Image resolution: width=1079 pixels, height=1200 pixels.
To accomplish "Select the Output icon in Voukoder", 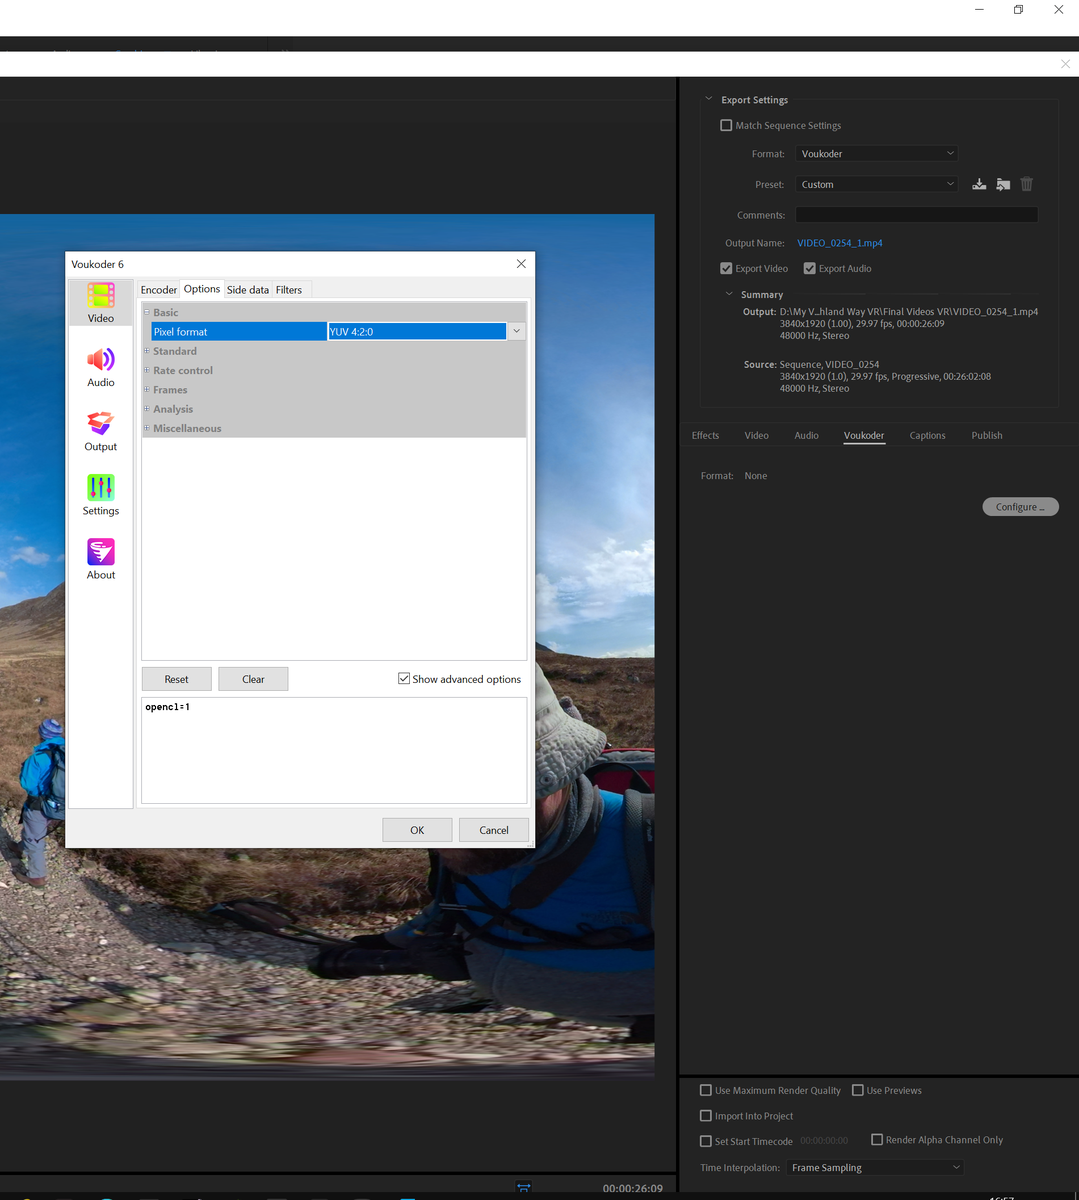I will point(100,430).
